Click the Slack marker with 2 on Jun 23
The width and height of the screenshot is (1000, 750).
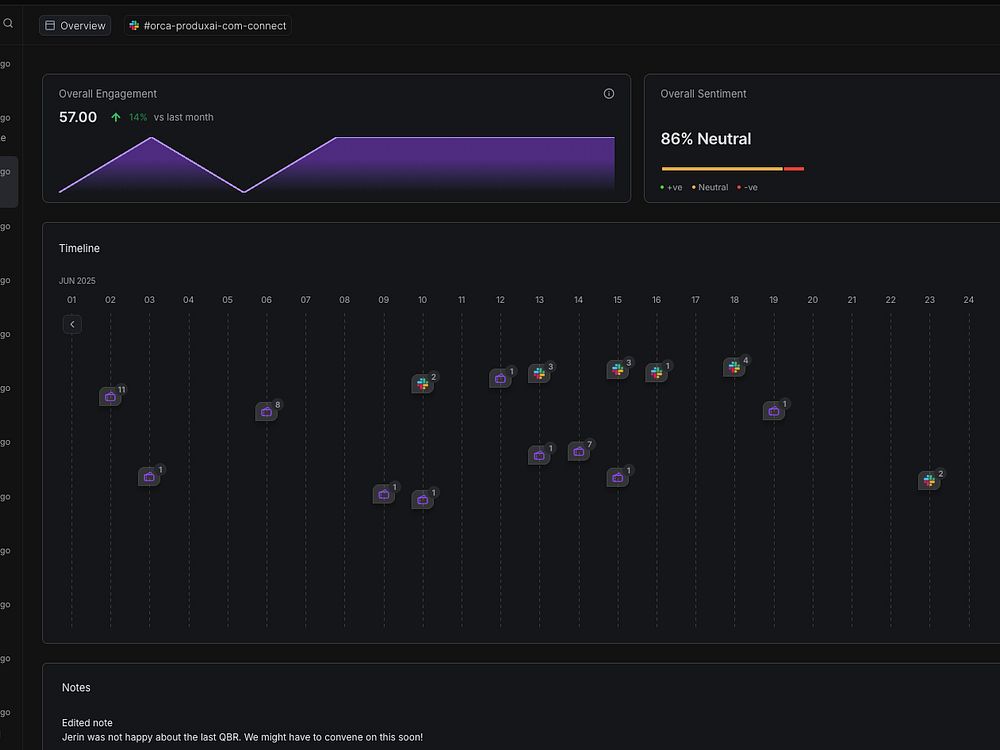[x=929, y=480]
